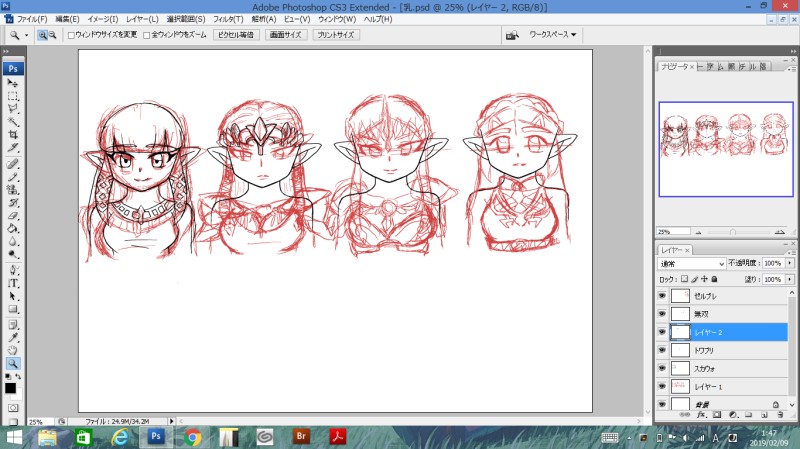
Task: Click the Go to Bridge icon
Action: tap(512, 35)
